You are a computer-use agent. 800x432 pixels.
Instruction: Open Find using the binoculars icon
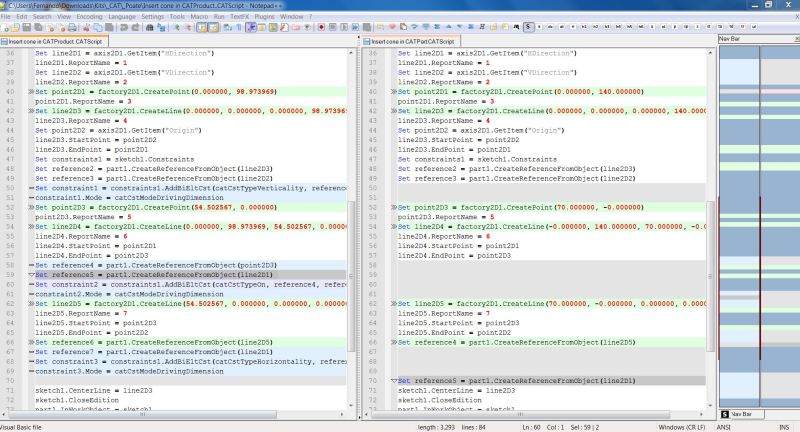(149, 27)
